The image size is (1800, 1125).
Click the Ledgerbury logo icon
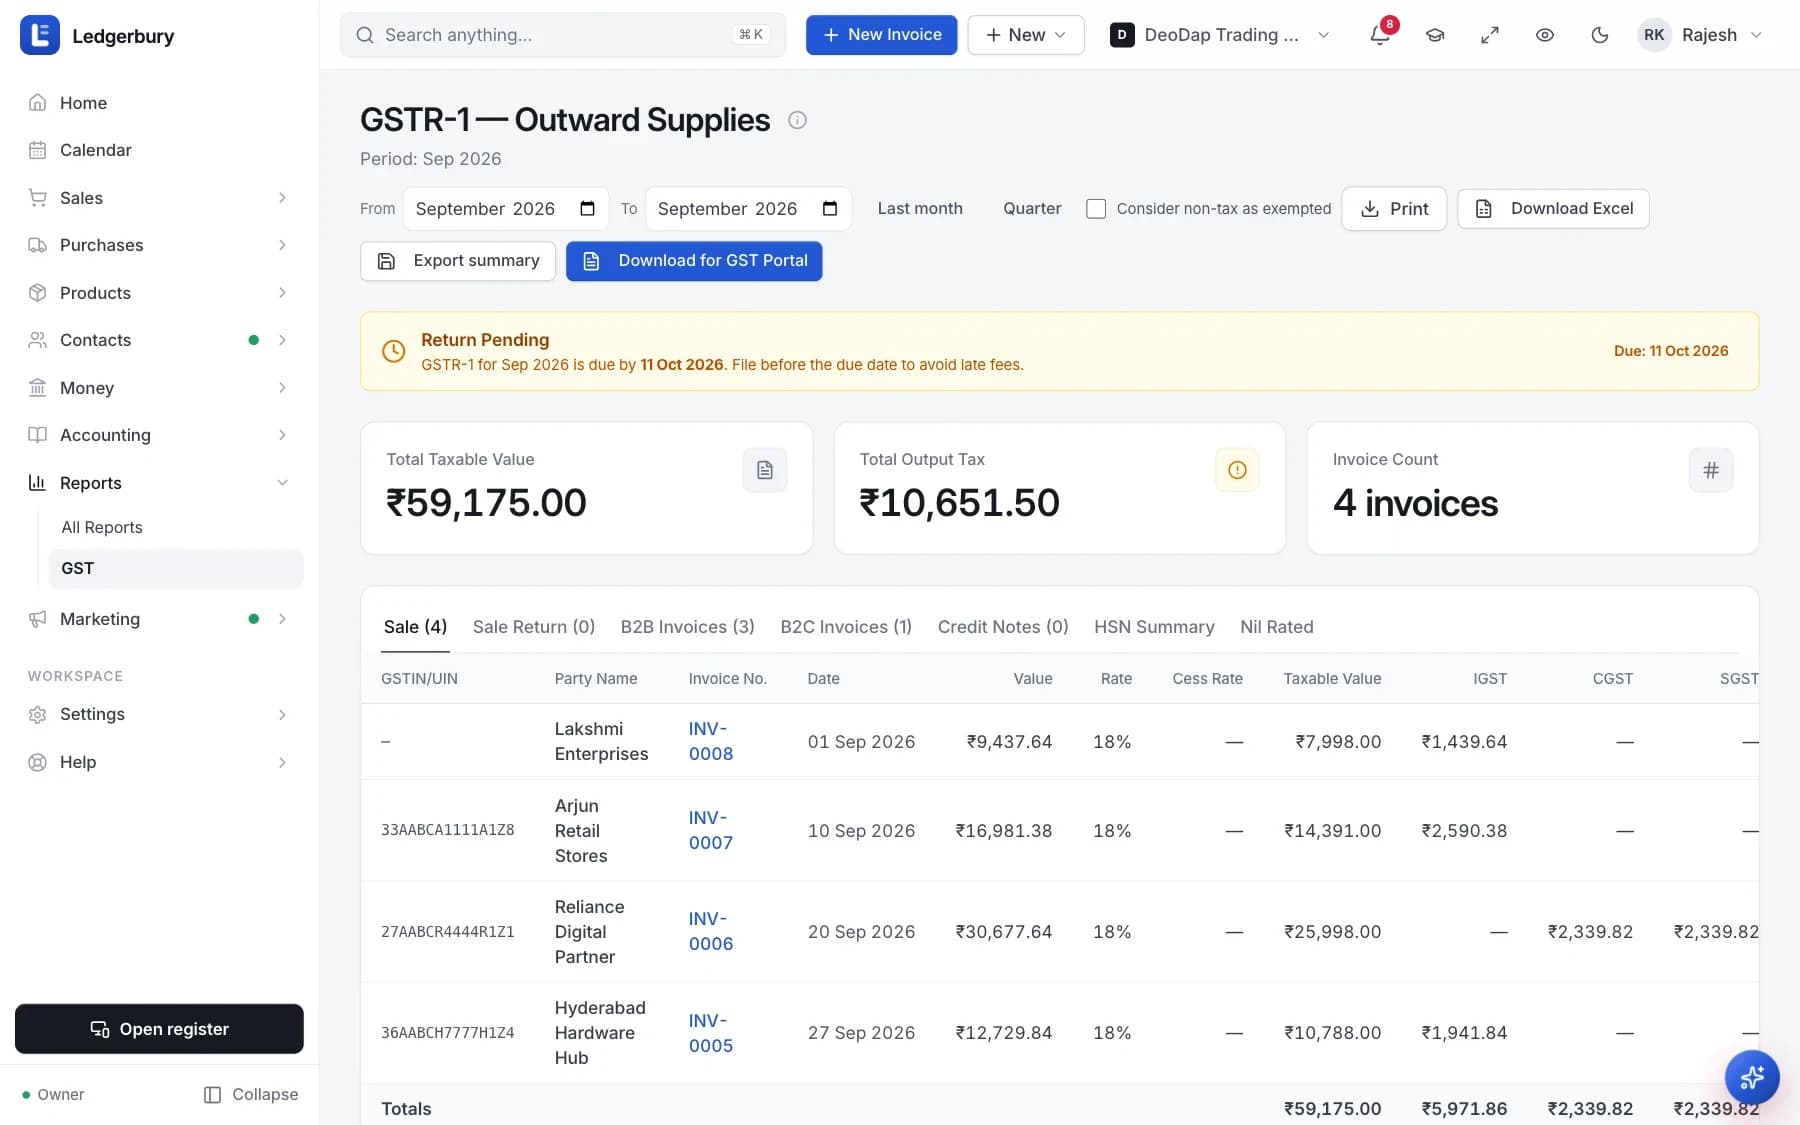(x=40, y=36)
